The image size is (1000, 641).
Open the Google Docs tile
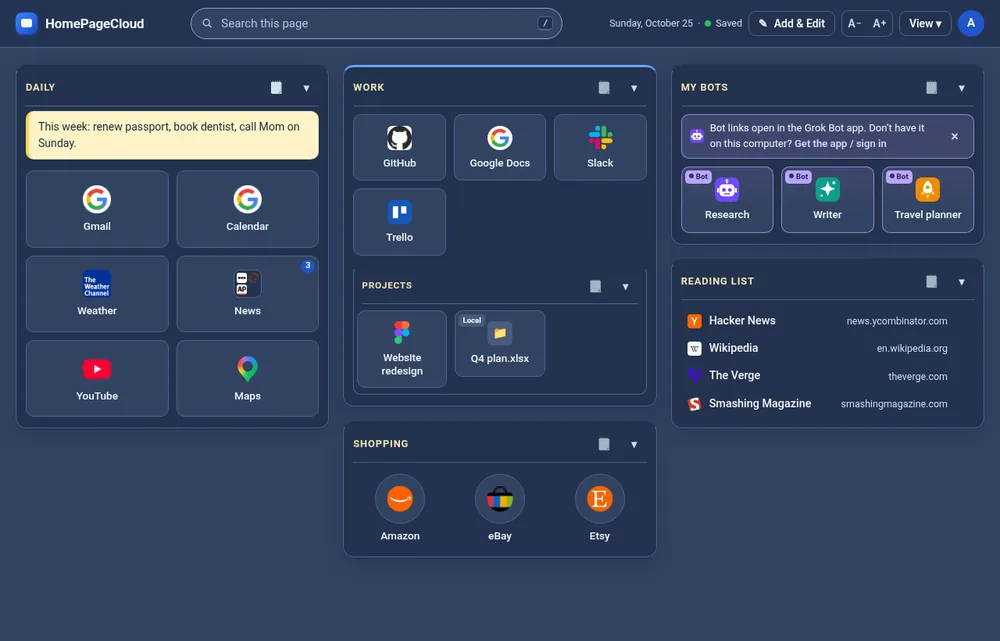500,147
